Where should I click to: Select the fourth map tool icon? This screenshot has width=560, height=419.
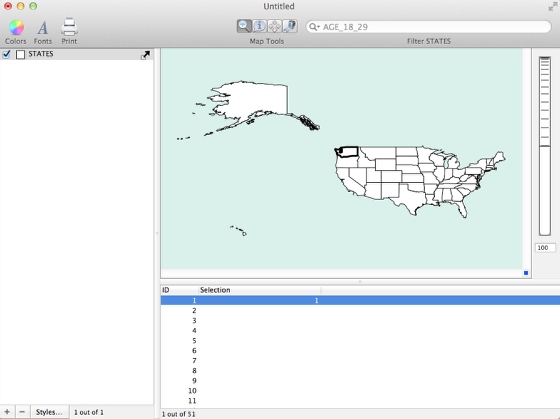(x=290, y=26)
